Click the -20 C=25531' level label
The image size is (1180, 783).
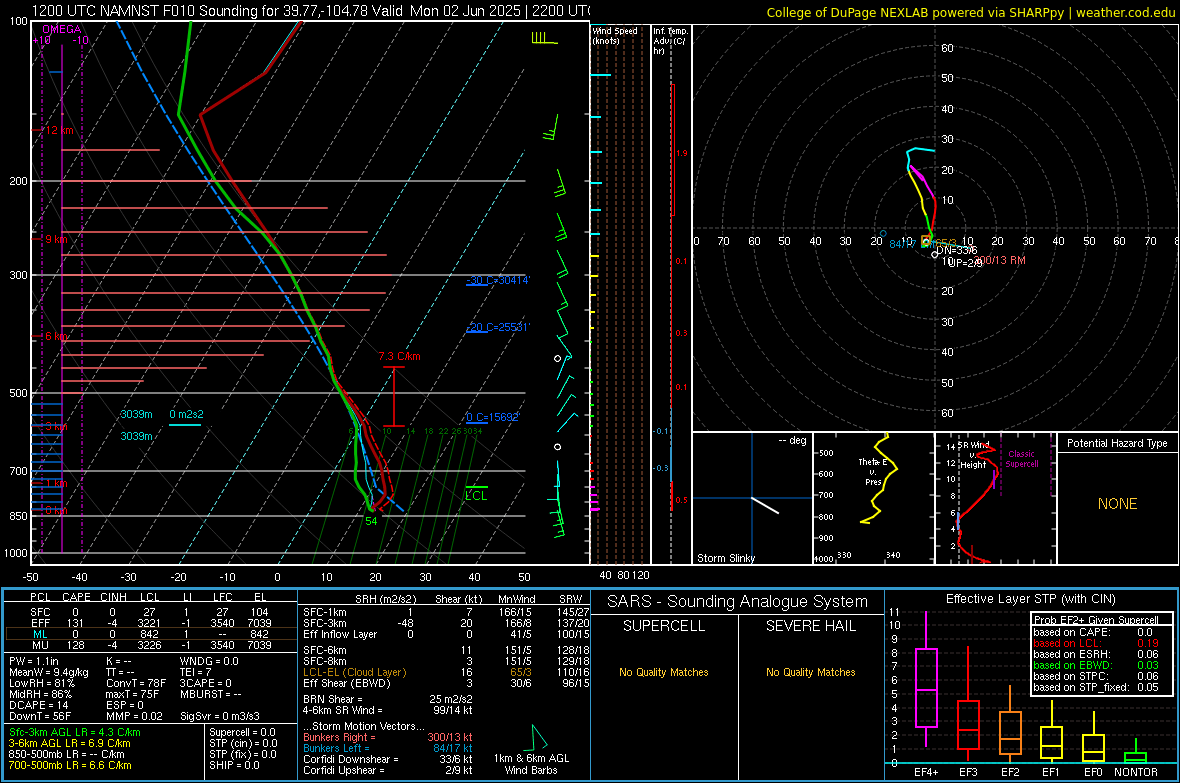497,328
